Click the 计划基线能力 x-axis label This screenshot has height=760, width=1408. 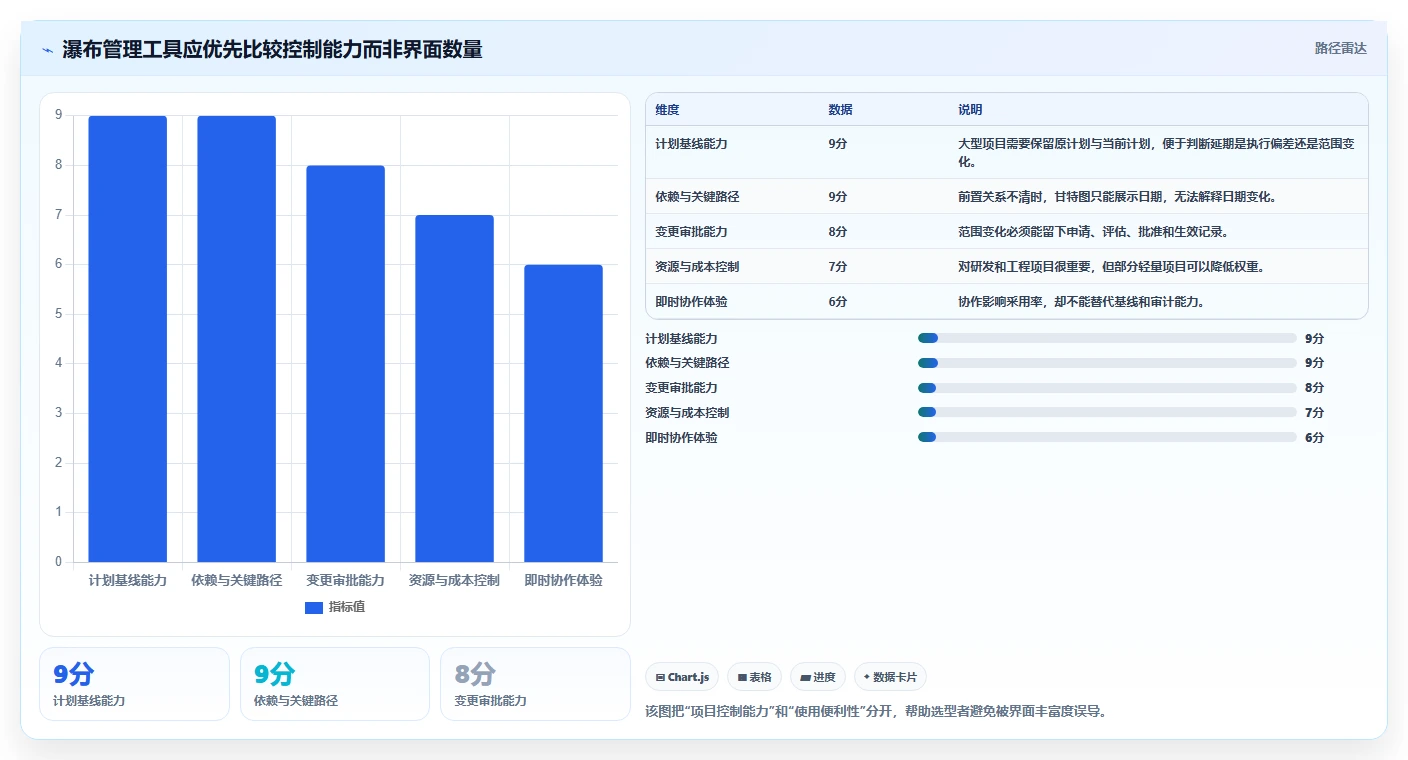click(127, 580)
